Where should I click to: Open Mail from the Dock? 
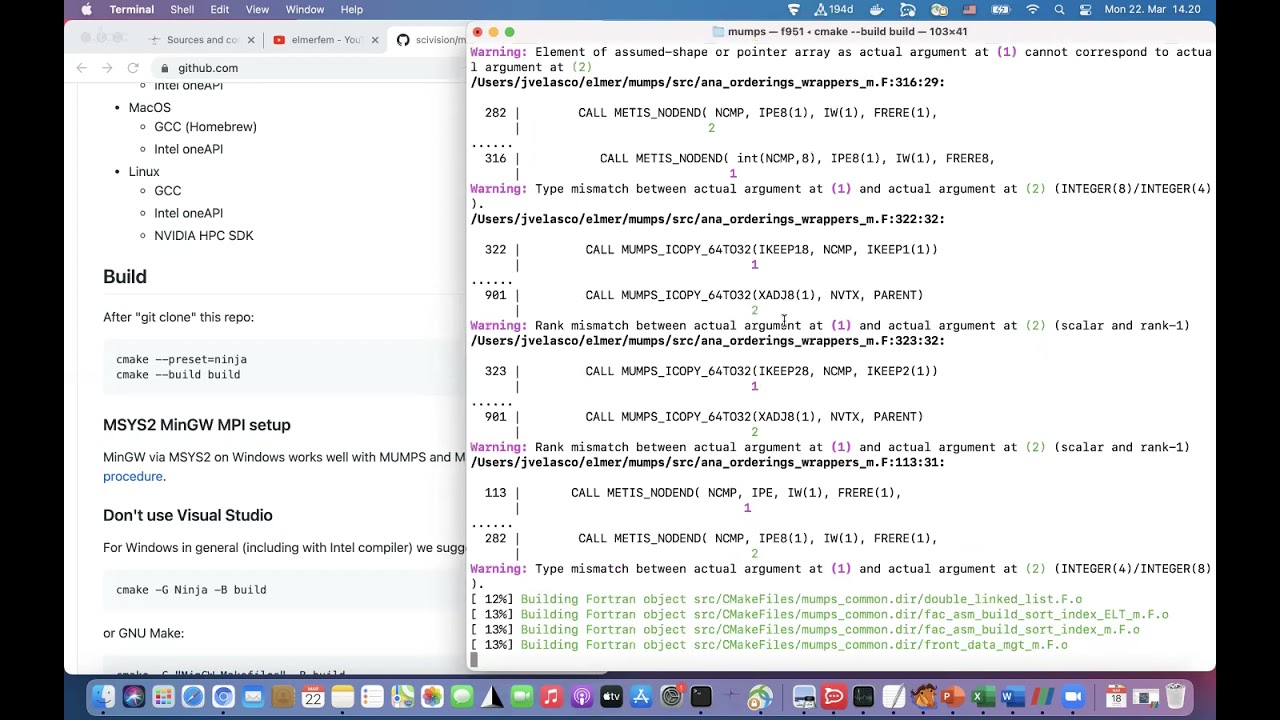253,697
